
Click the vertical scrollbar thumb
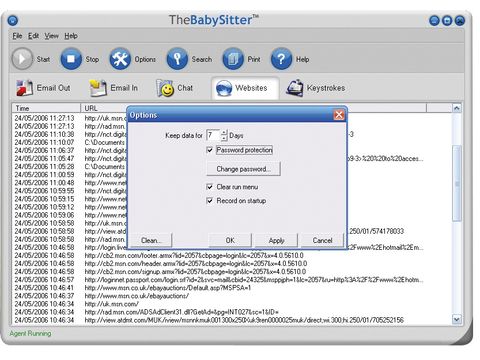click(x=457, y=183)
